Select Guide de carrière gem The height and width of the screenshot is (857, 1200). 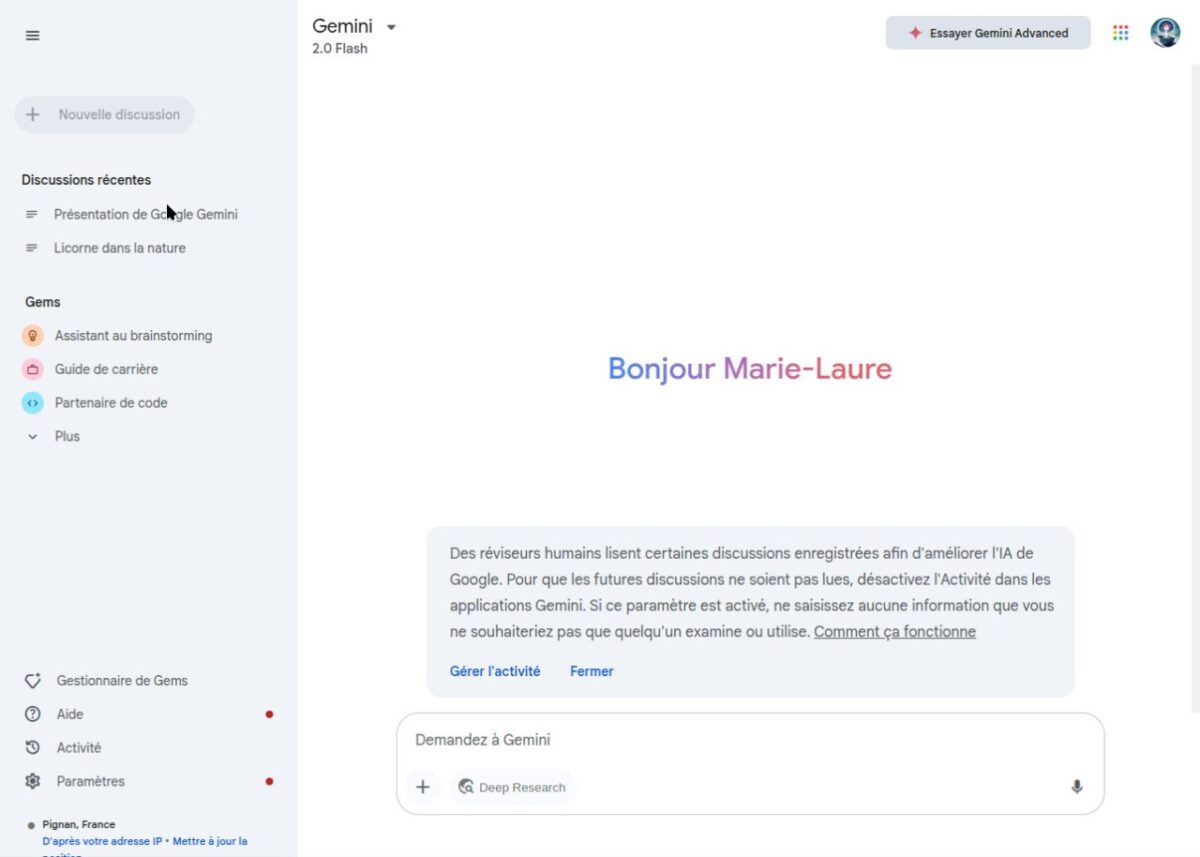pyautogui.click(x=106, y=369)
